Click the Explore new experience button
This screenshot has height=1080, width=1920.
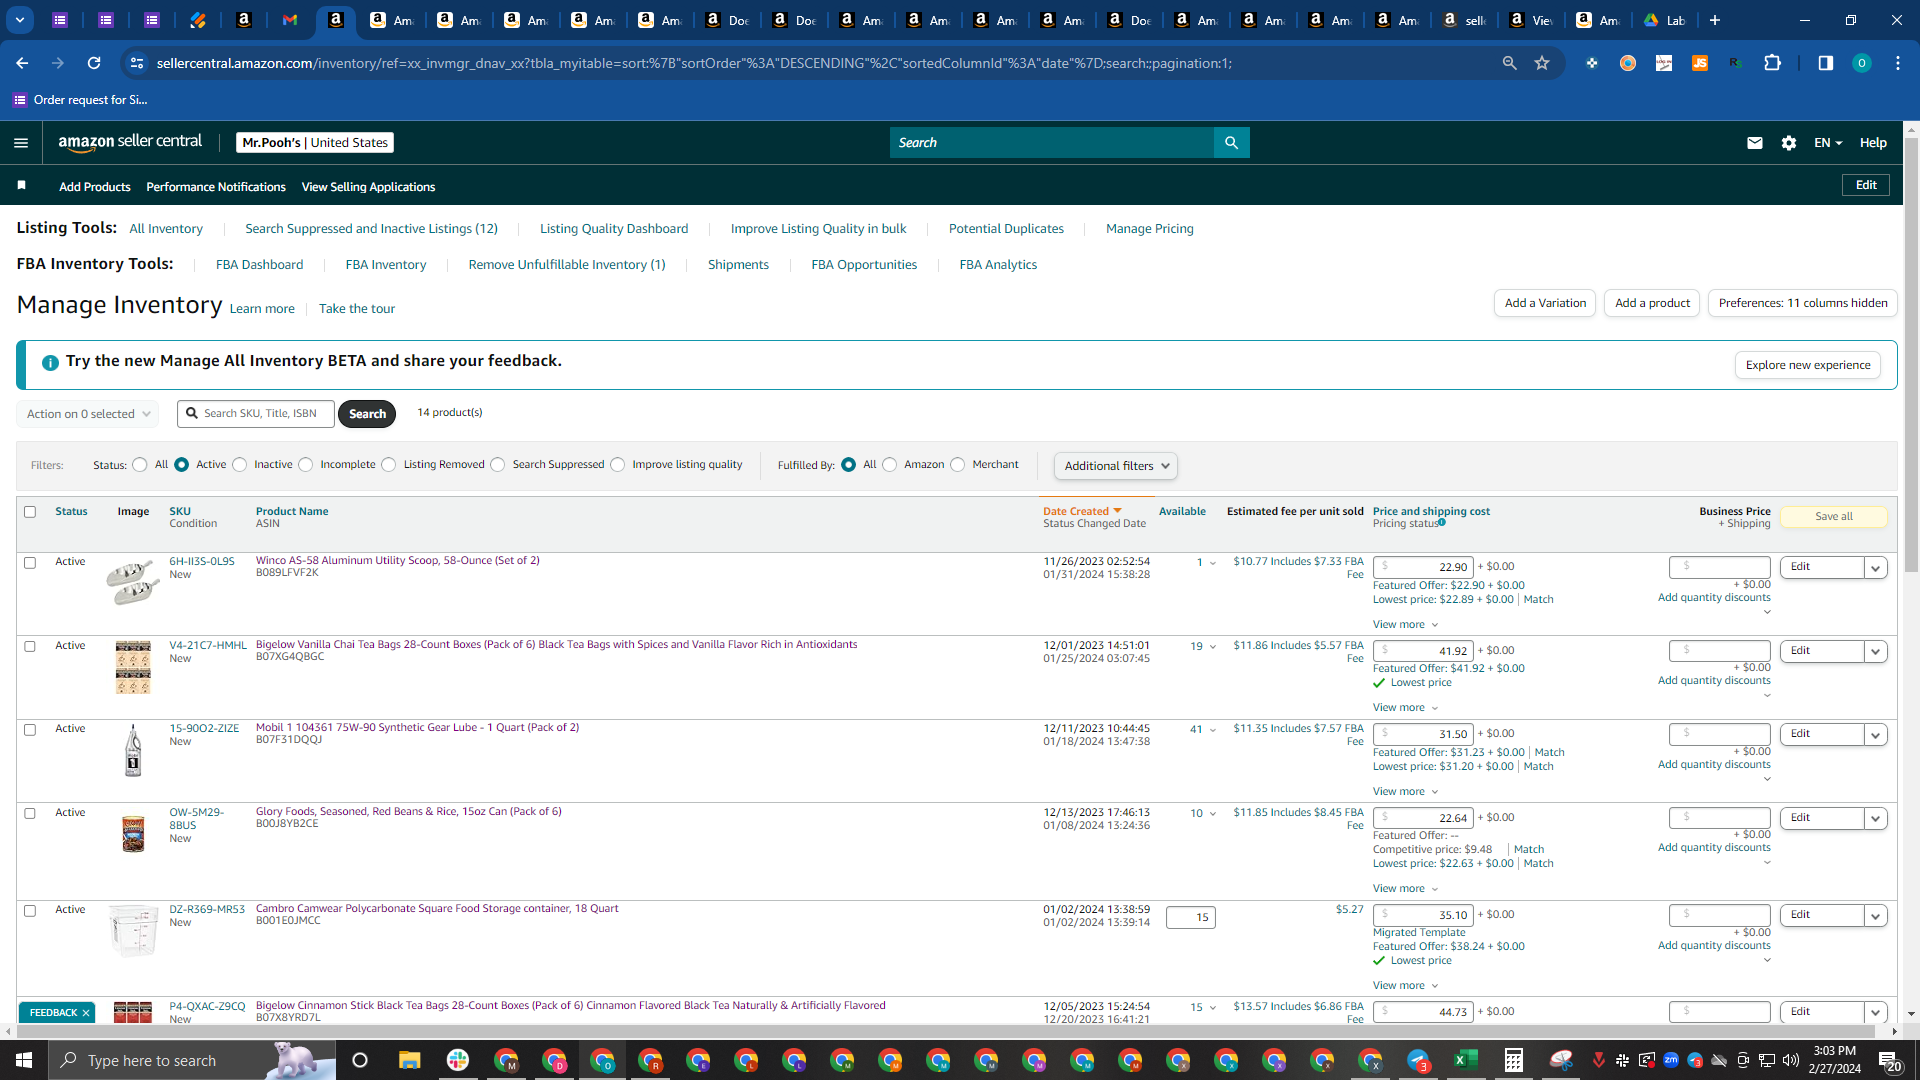(1808, 365)
